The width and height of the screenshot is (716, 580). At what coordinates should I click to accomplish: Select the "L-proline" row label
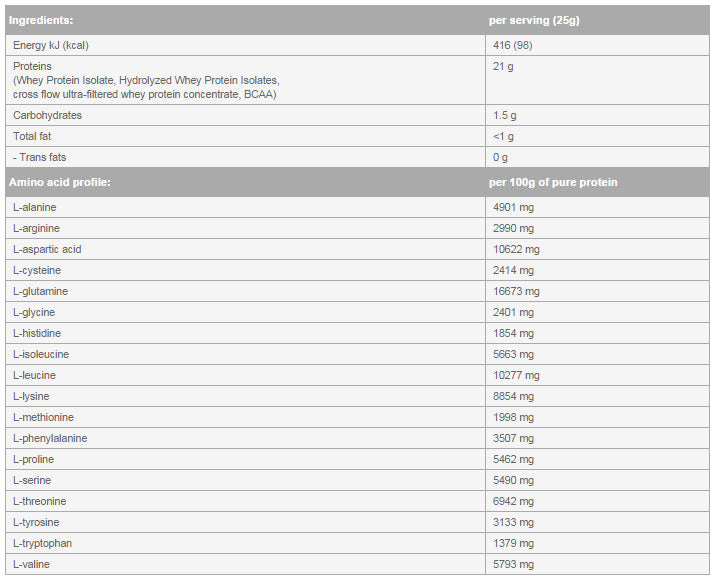[x=34, y=459]
